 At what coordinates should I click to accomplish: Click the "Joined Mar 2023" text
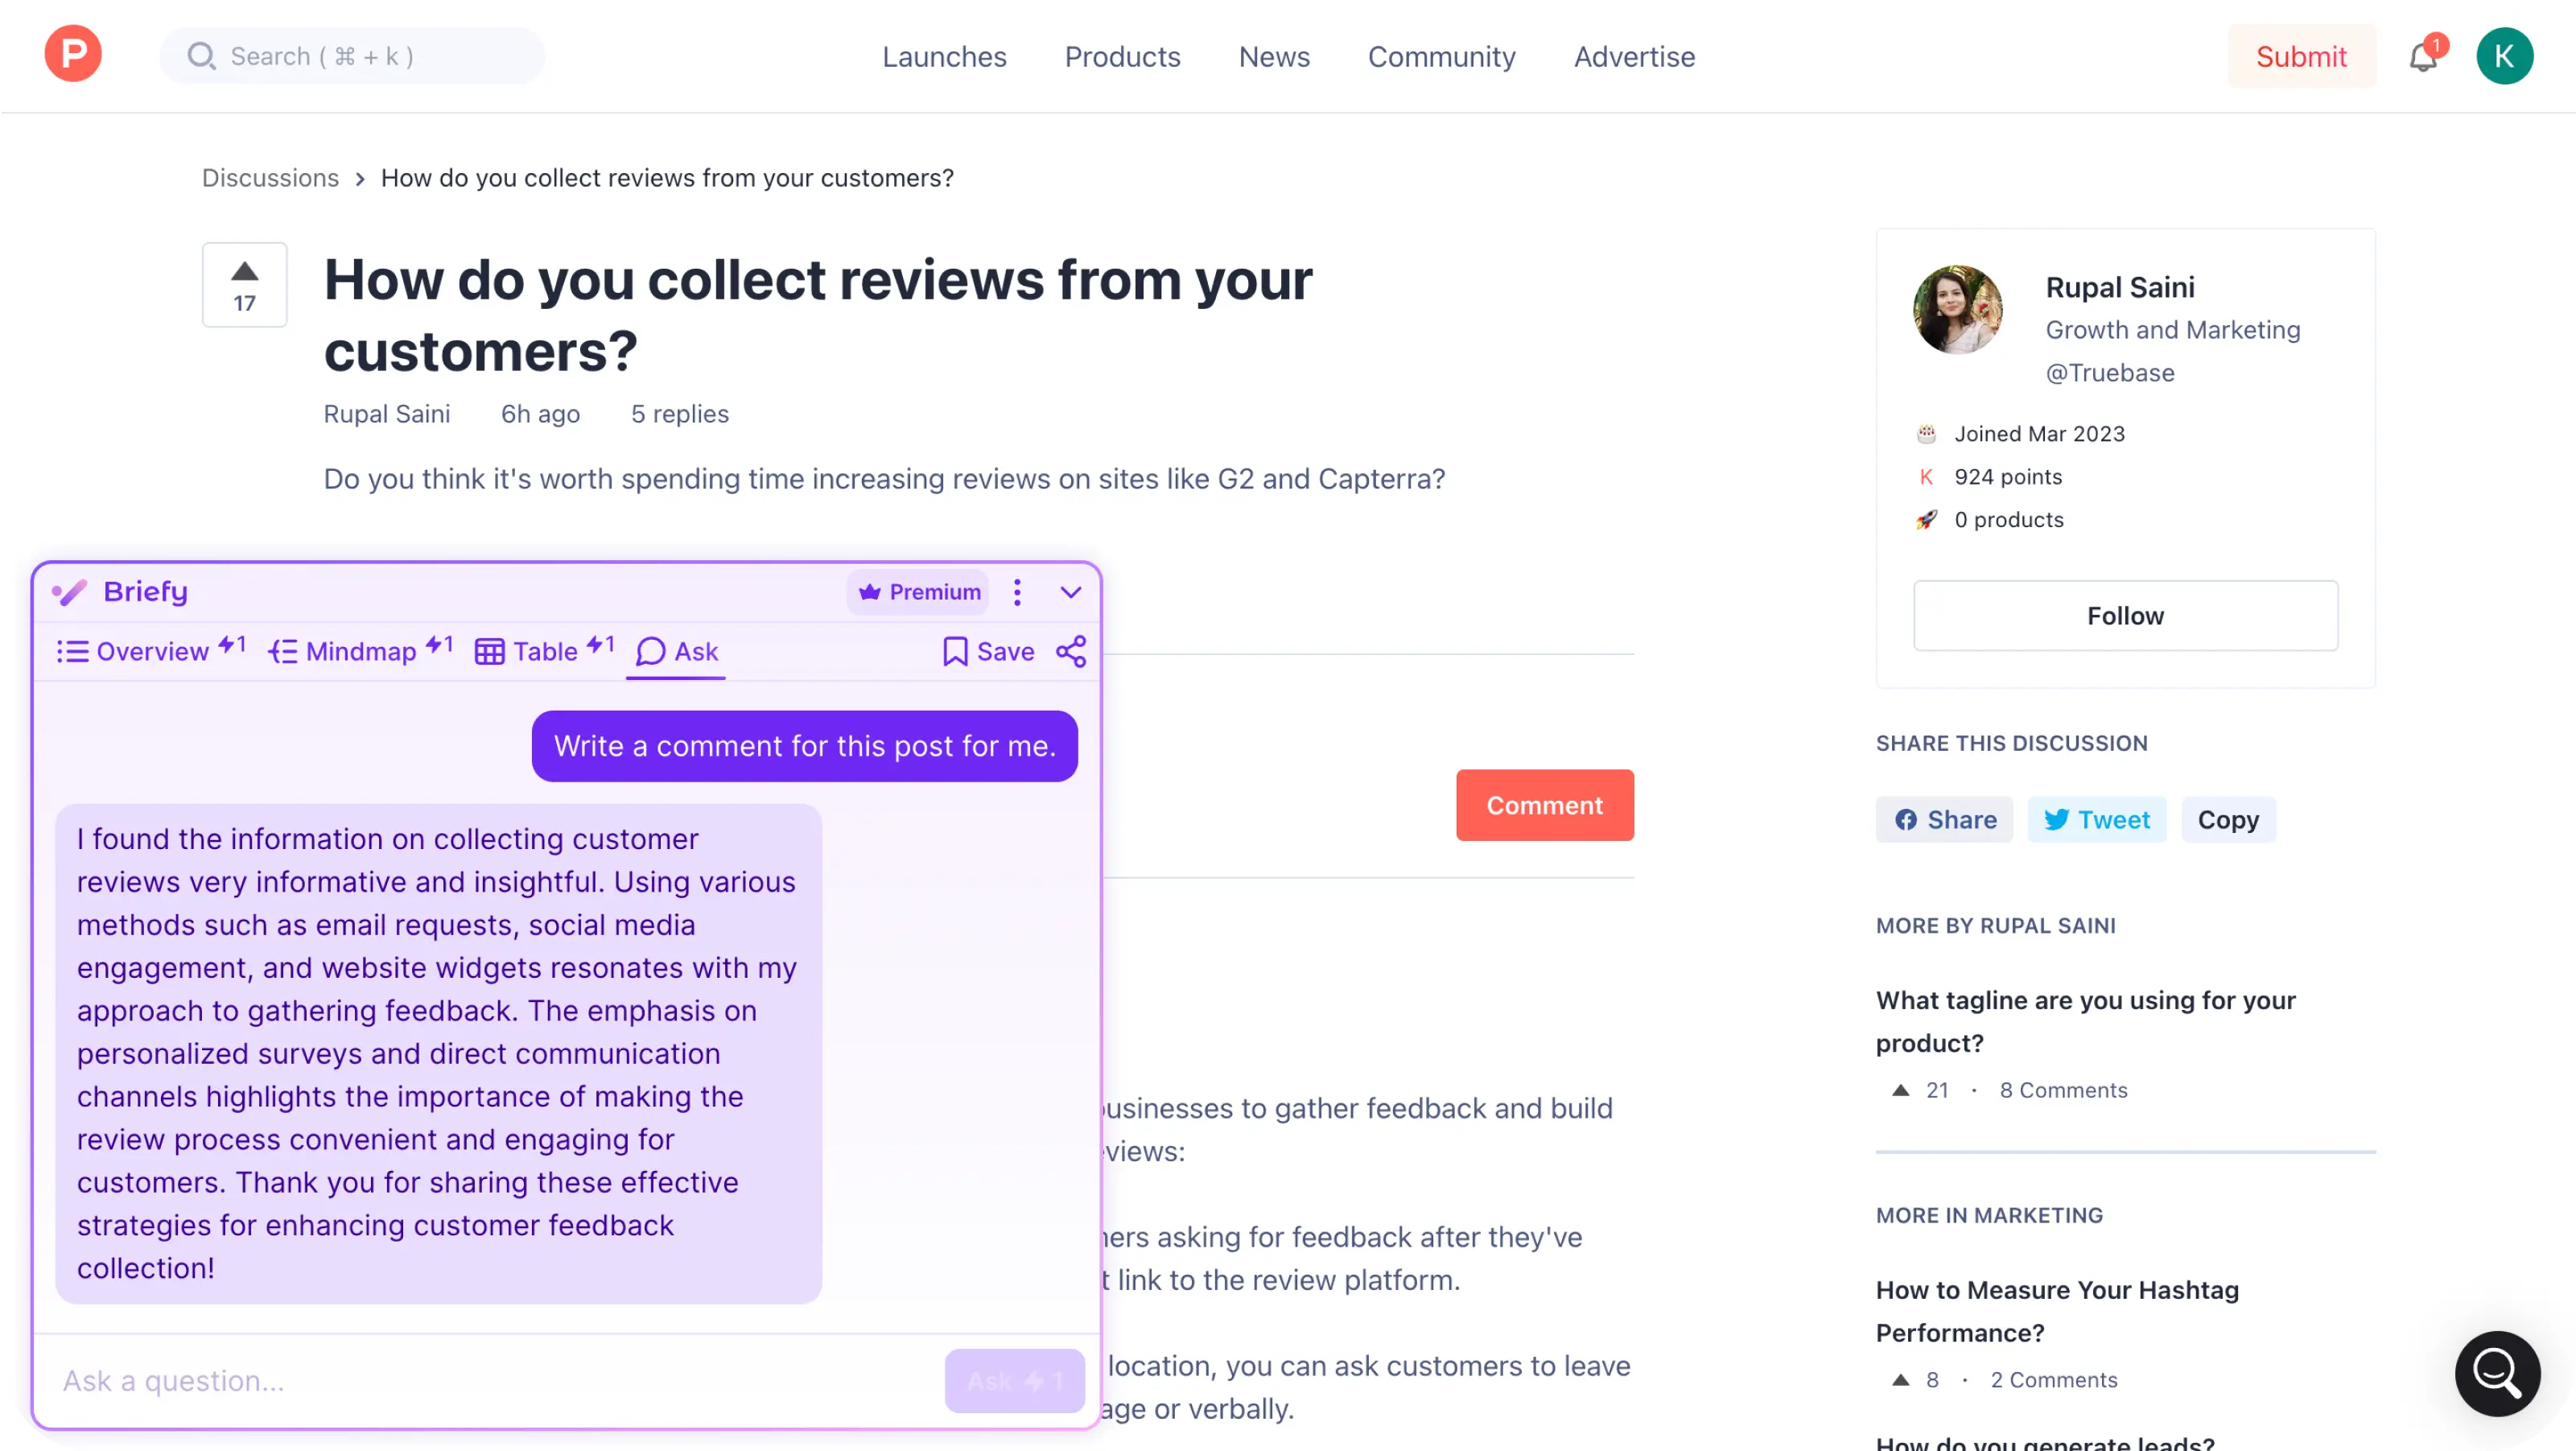click(x=2039, y=434)
